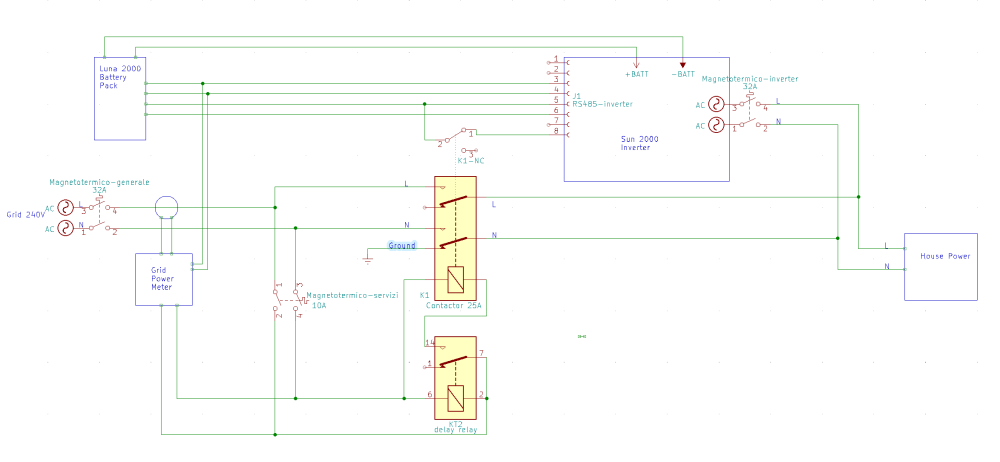Click the 10A rating text

(319, 306)
